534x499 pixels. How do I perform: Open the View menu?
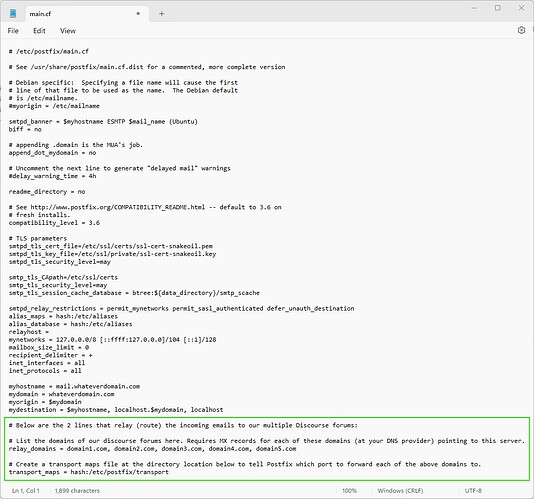click(x=68, y=31)
